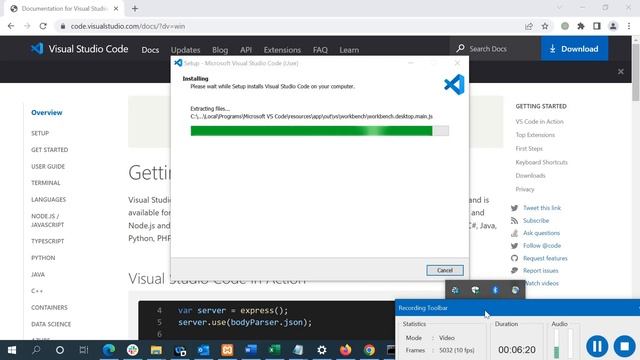Click the Search Docs magnifier icon
This screenshot has width=640, height=360.
[460, 49]
